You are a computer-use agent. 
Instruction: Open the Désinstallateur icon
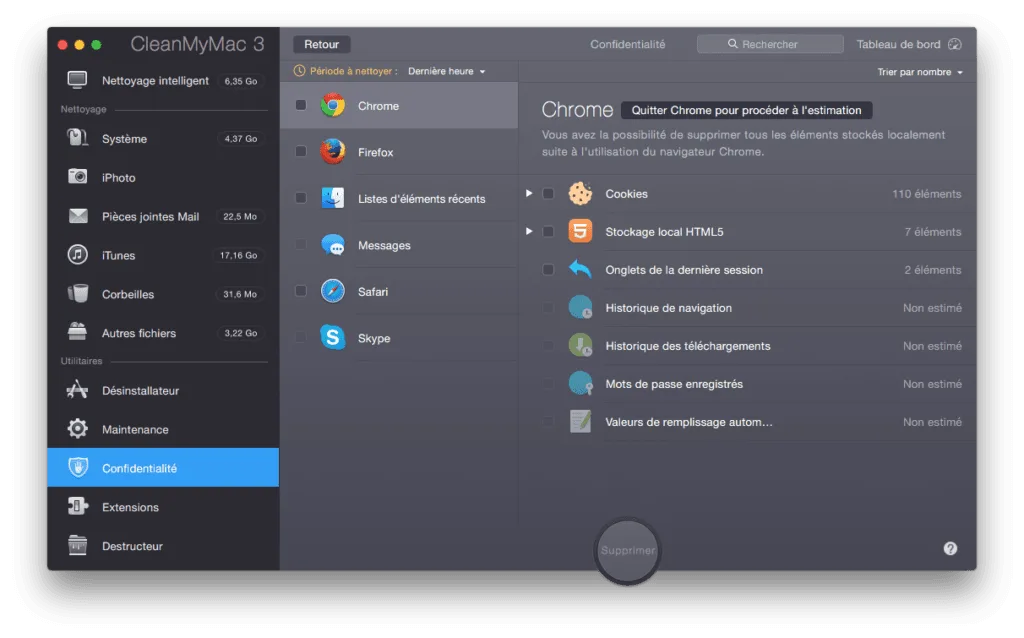point(77,390)
